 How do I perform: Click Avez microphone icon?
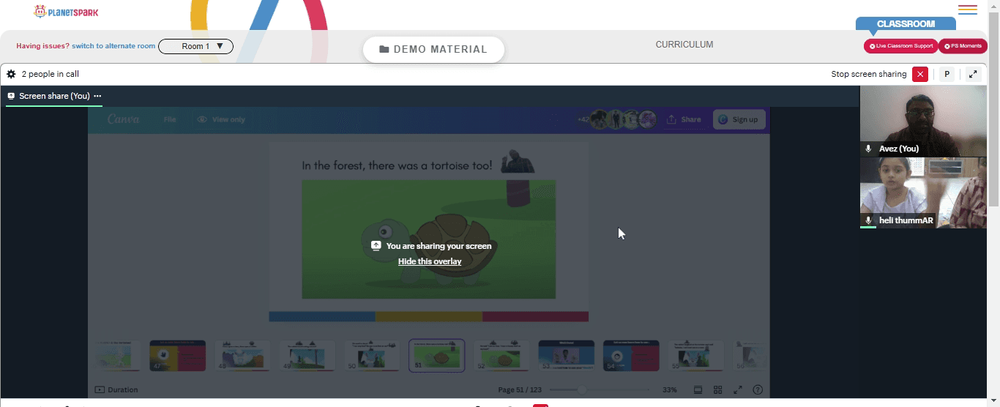[x=868, y=149]
